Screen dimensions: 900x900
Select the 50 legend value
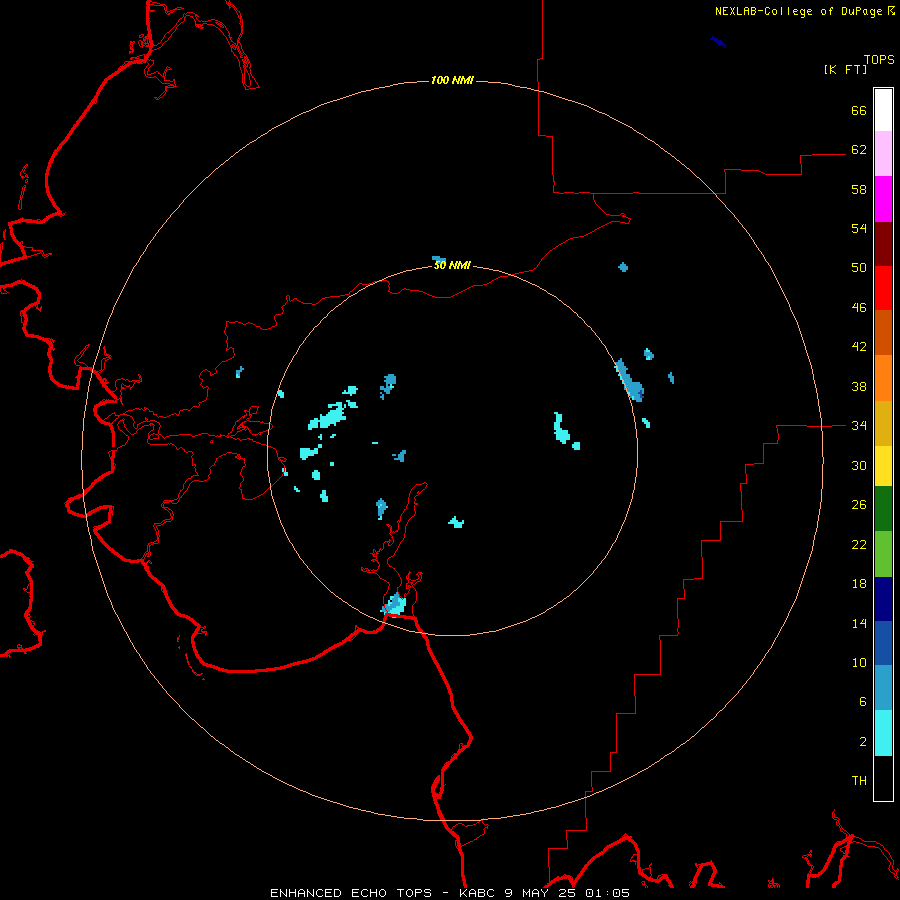point(859,267)
